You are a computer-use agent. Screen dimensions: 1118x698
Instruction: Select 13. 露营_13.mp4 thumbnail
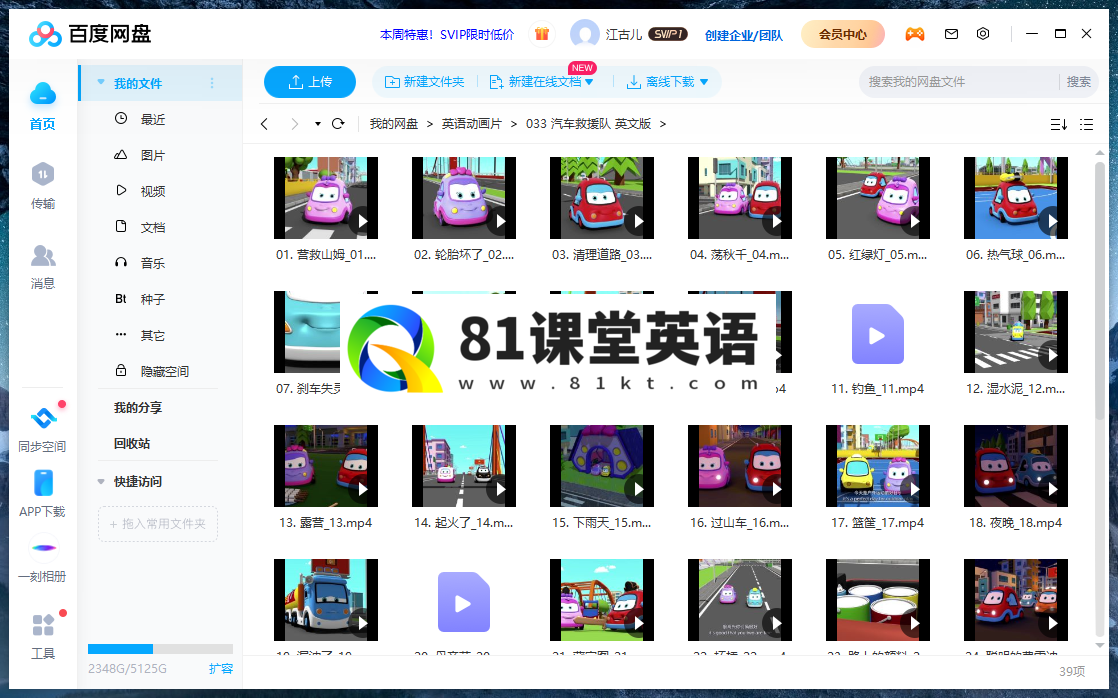[326, 466]
